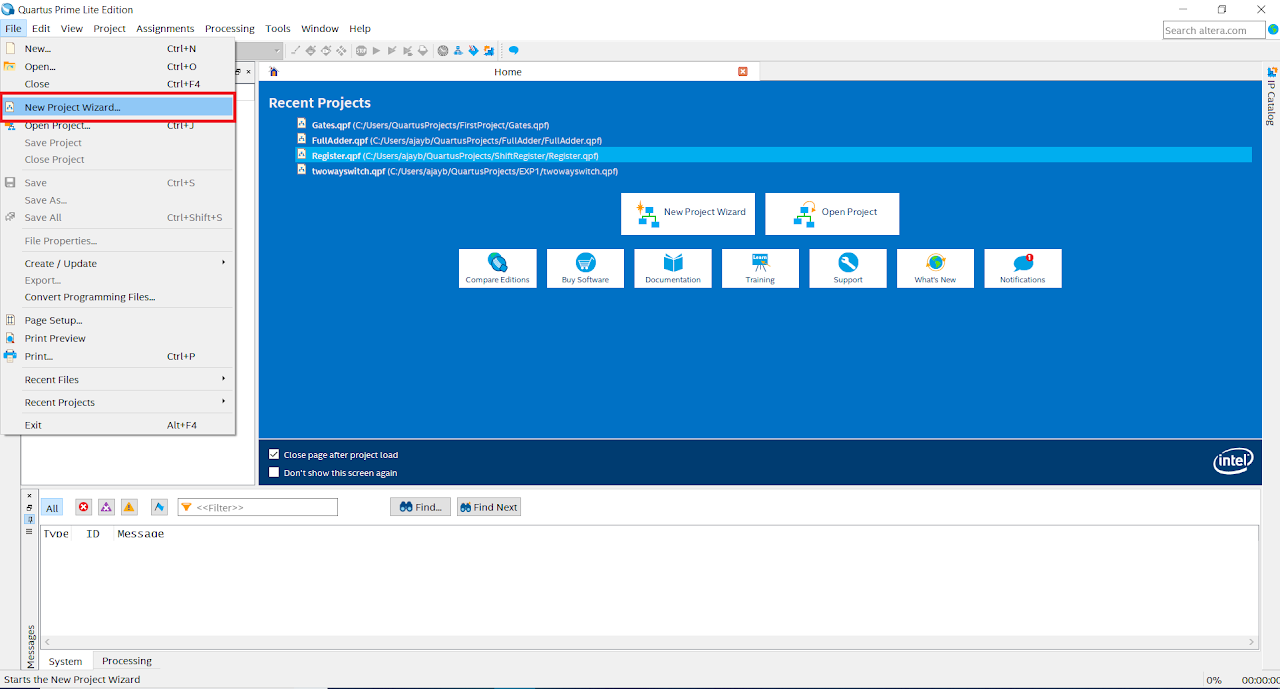This screenshot has width=1280, height=689.
Task: Click the Home icon on Home tab
Action: click(273, 72)
